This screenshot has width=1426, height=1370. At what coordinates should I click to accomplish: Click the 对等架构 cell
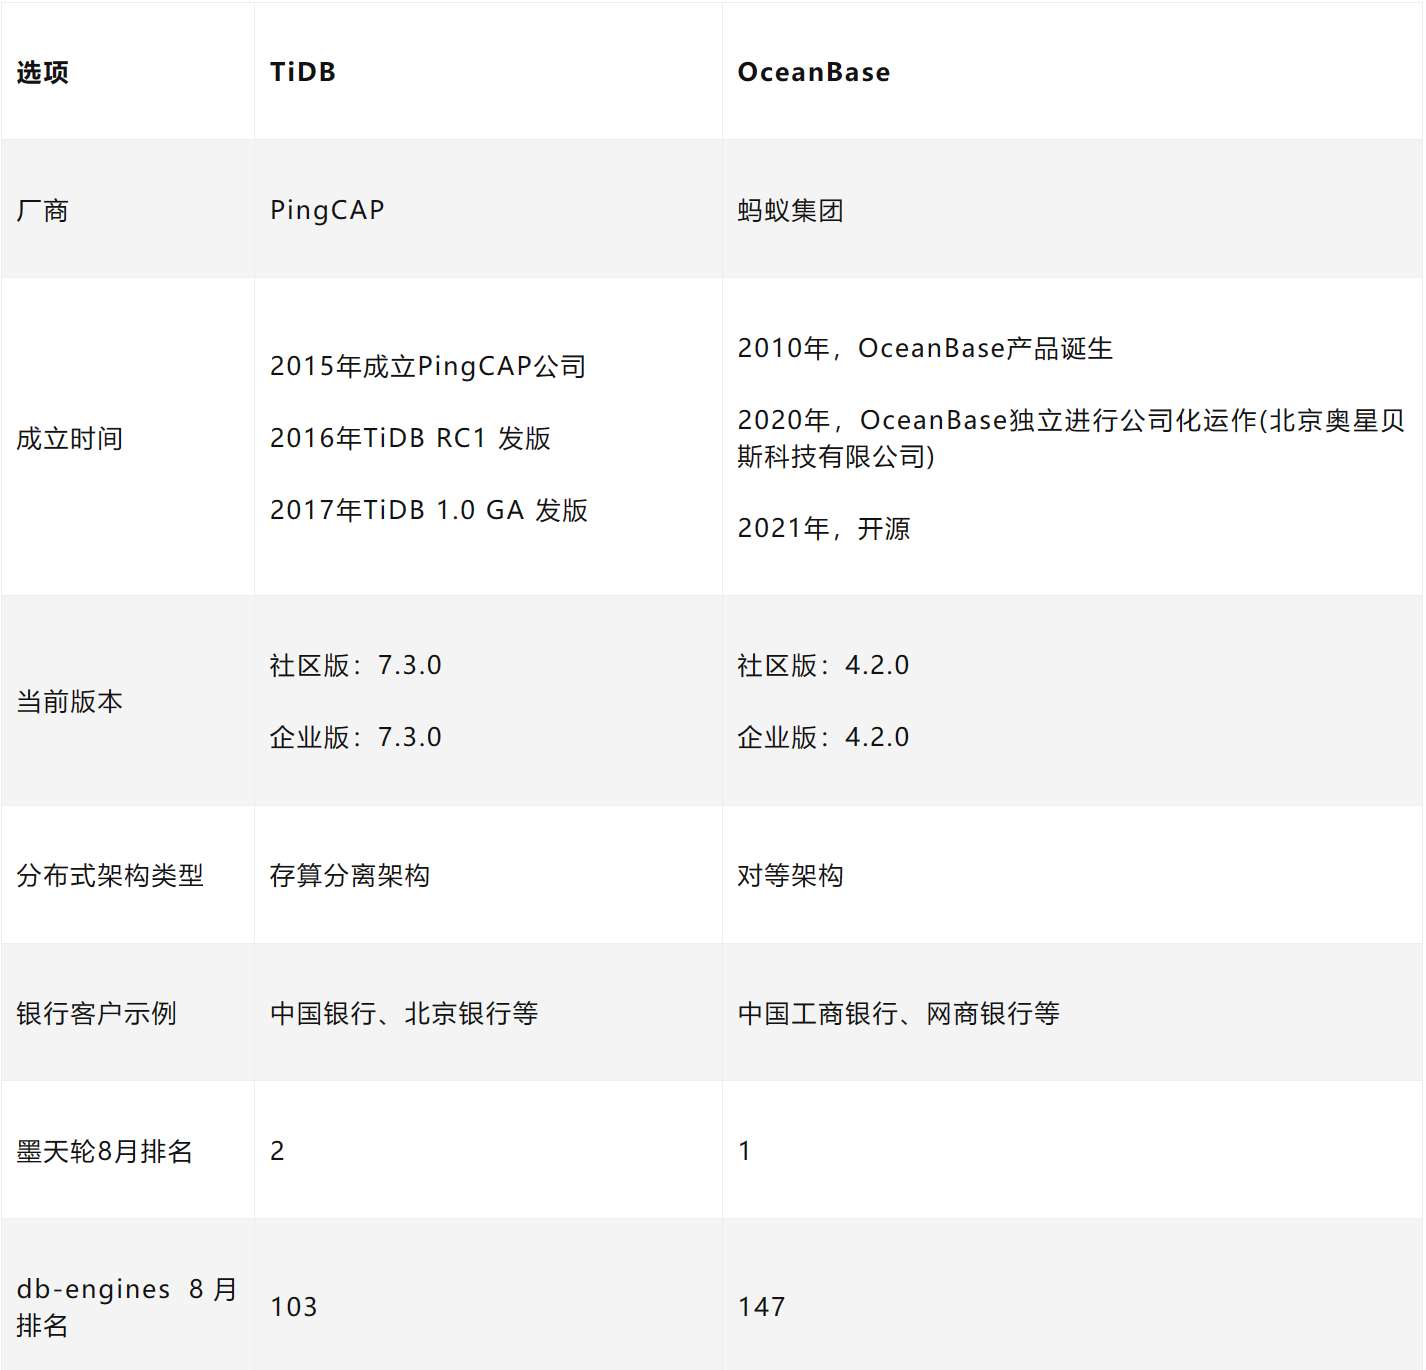[790, 875]
